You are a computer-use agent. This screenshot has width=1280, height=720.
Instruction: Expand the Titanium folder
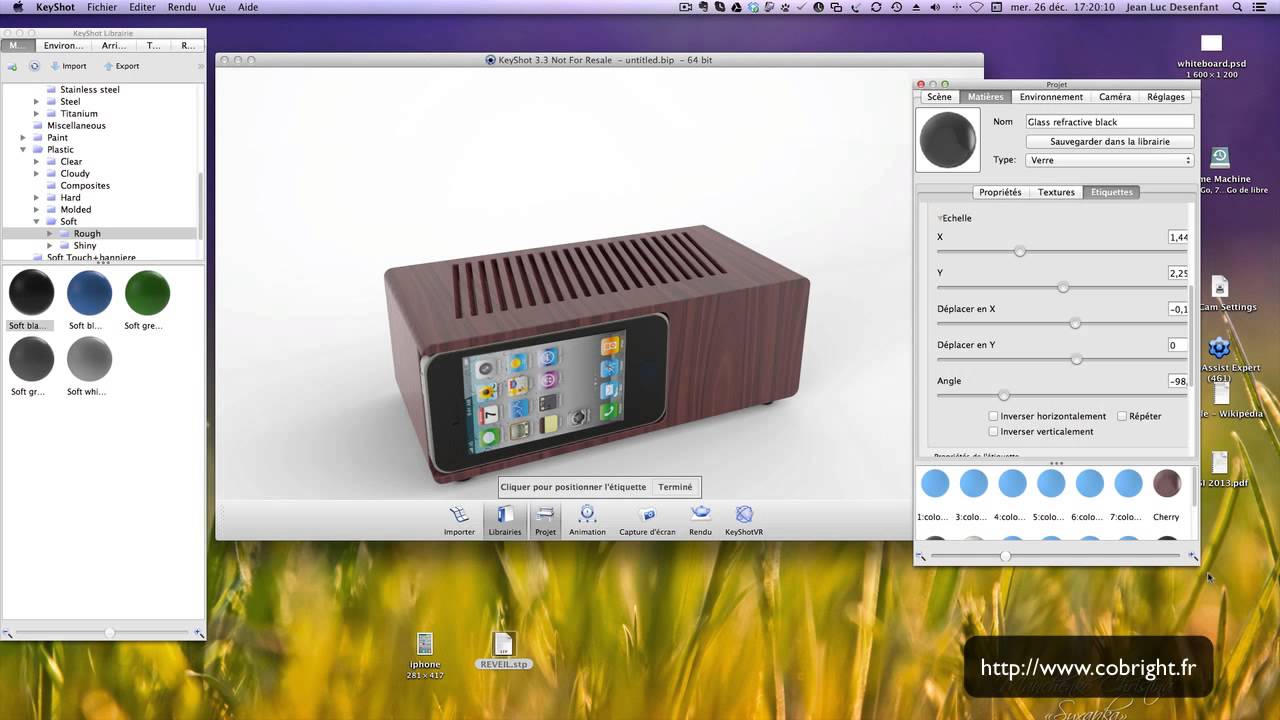click(37, 114)
